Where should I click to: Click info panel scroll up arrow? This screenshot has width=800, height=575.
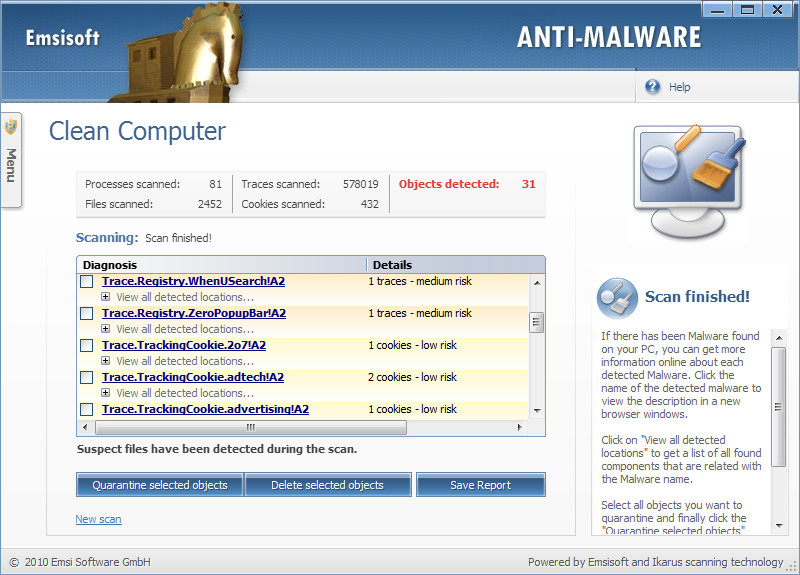tap(779, 338)
